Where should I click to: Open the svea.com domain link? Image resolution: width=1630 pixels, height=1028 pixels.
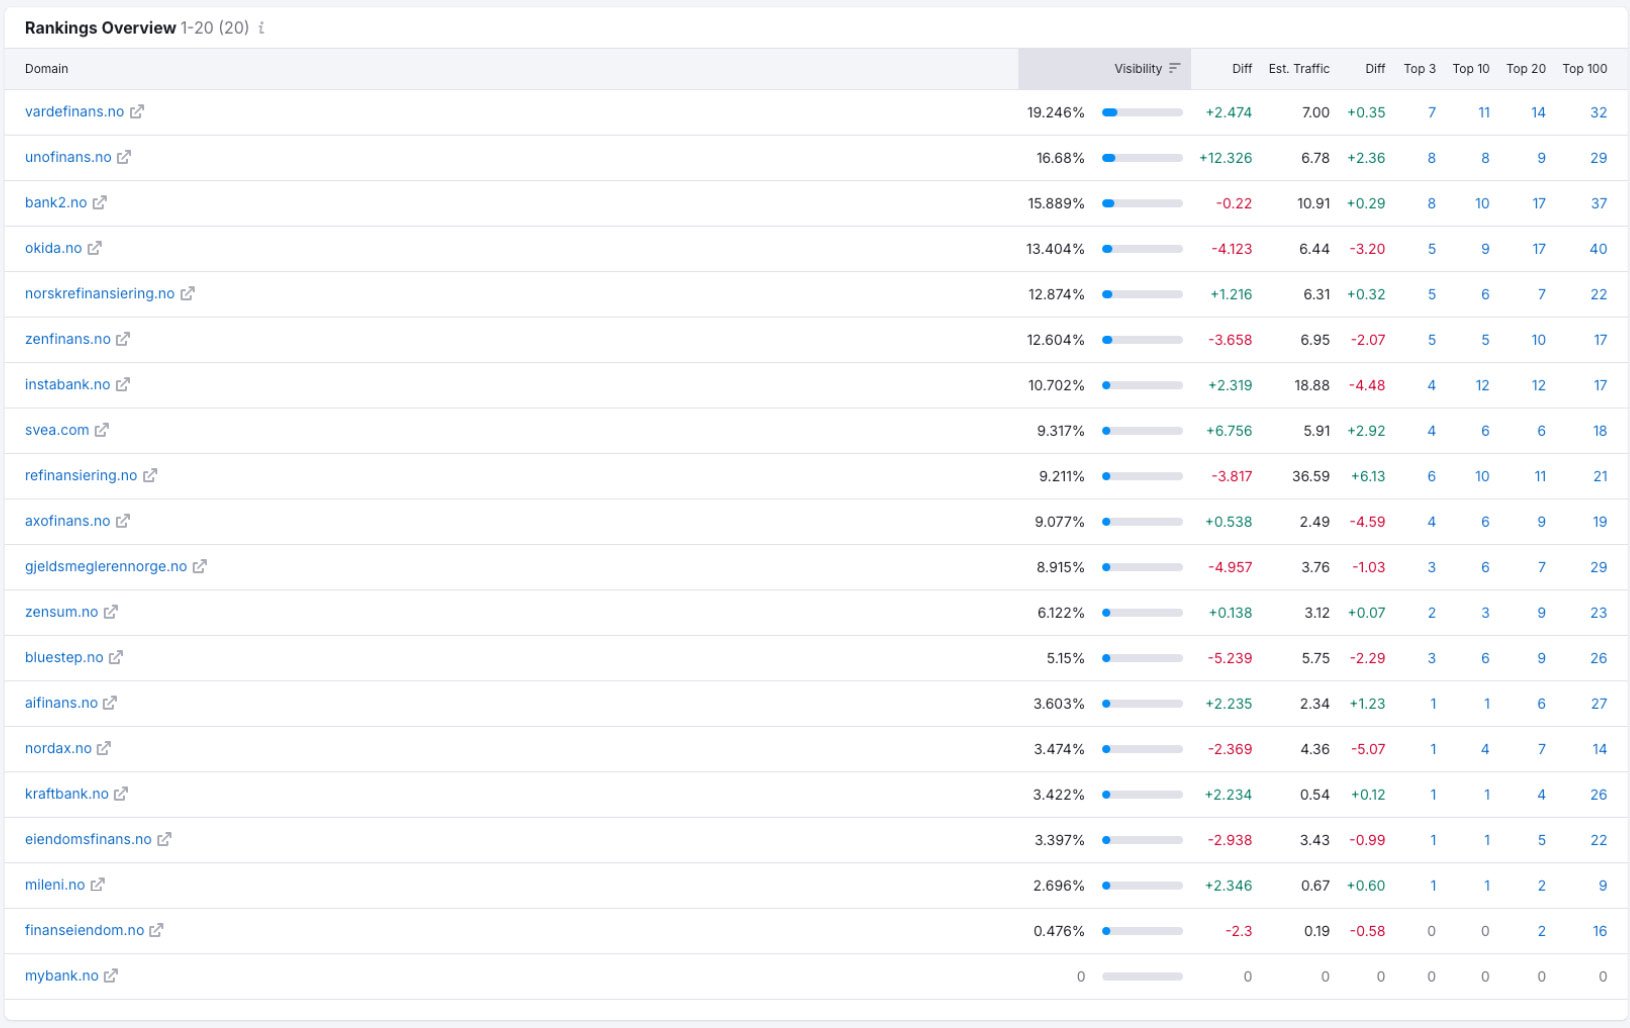pos(57,430)
